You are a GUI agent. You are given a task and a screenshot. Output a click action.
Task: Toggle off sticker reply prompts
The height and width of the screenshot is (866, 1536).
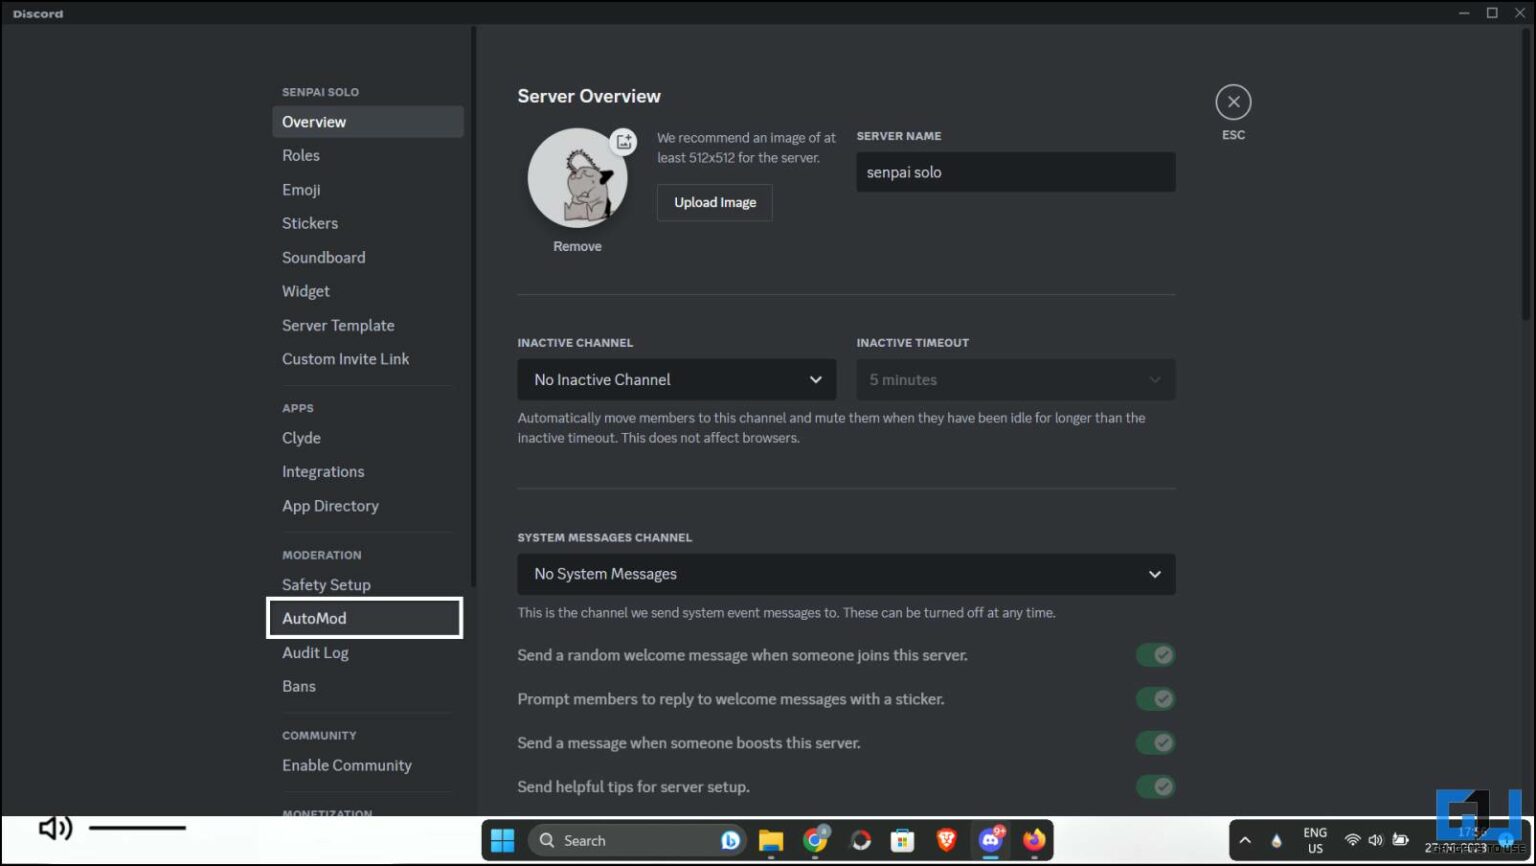click(x=1155, y=698)
